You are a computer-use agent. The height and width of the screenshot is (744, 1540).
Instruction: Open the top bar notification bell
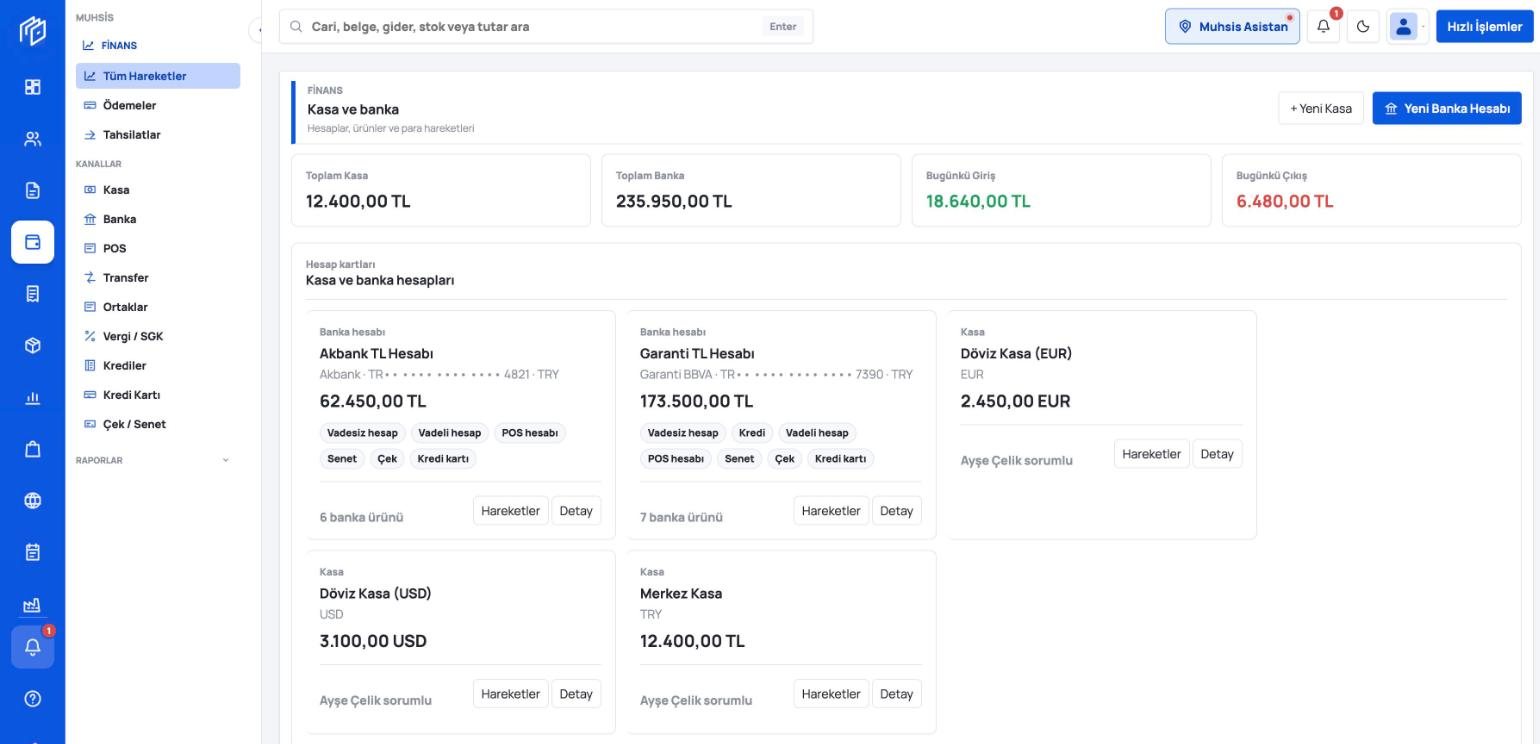point(1323,27)
